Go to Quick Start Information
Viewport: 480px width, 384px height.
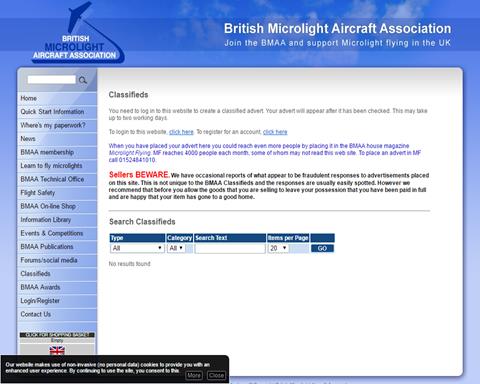click(x=57, y=112)
